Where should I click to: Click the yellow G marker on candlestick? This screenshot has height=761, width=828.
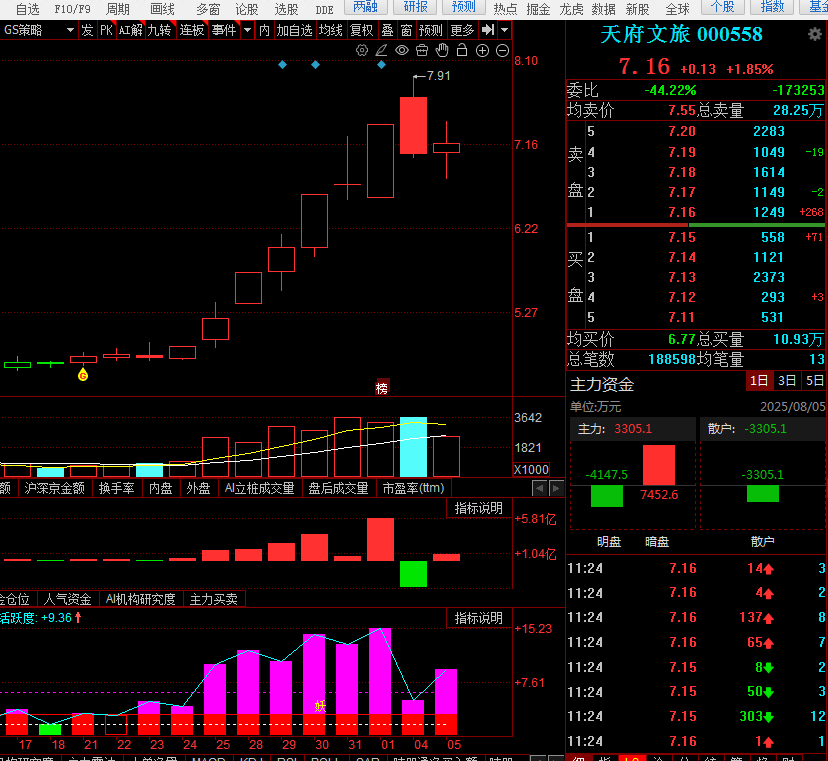83,375
